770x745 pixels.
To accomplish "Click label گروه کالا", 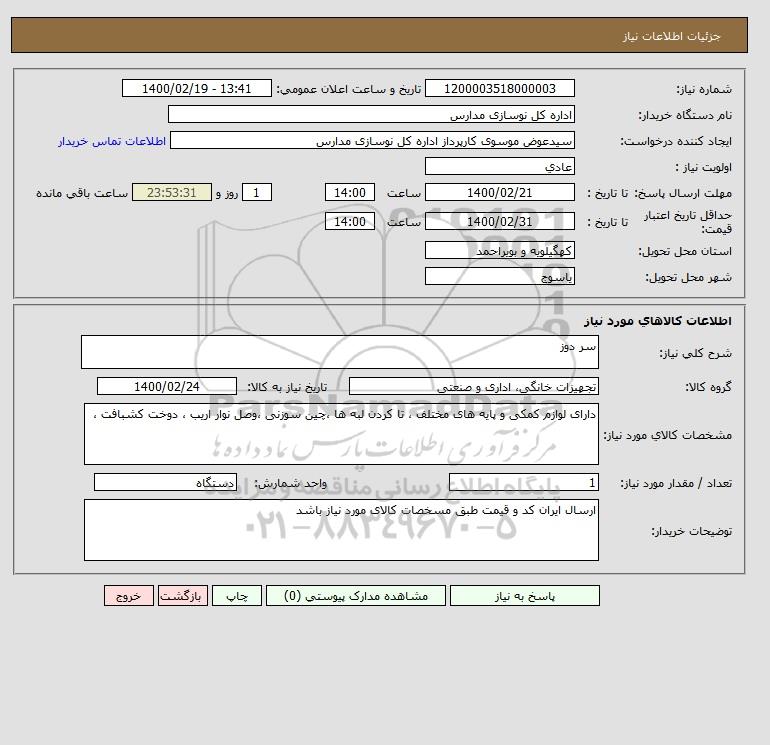I will coord(709,387).
